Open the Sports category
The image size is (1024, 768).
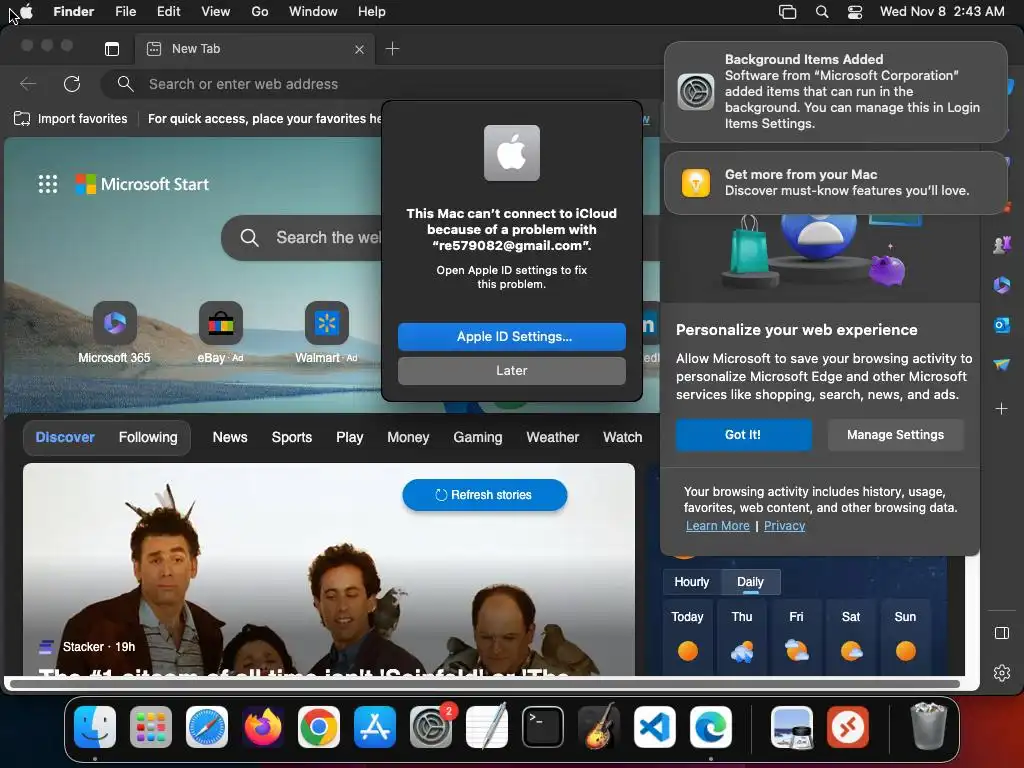pyautogui.click(x=292, y=437)
